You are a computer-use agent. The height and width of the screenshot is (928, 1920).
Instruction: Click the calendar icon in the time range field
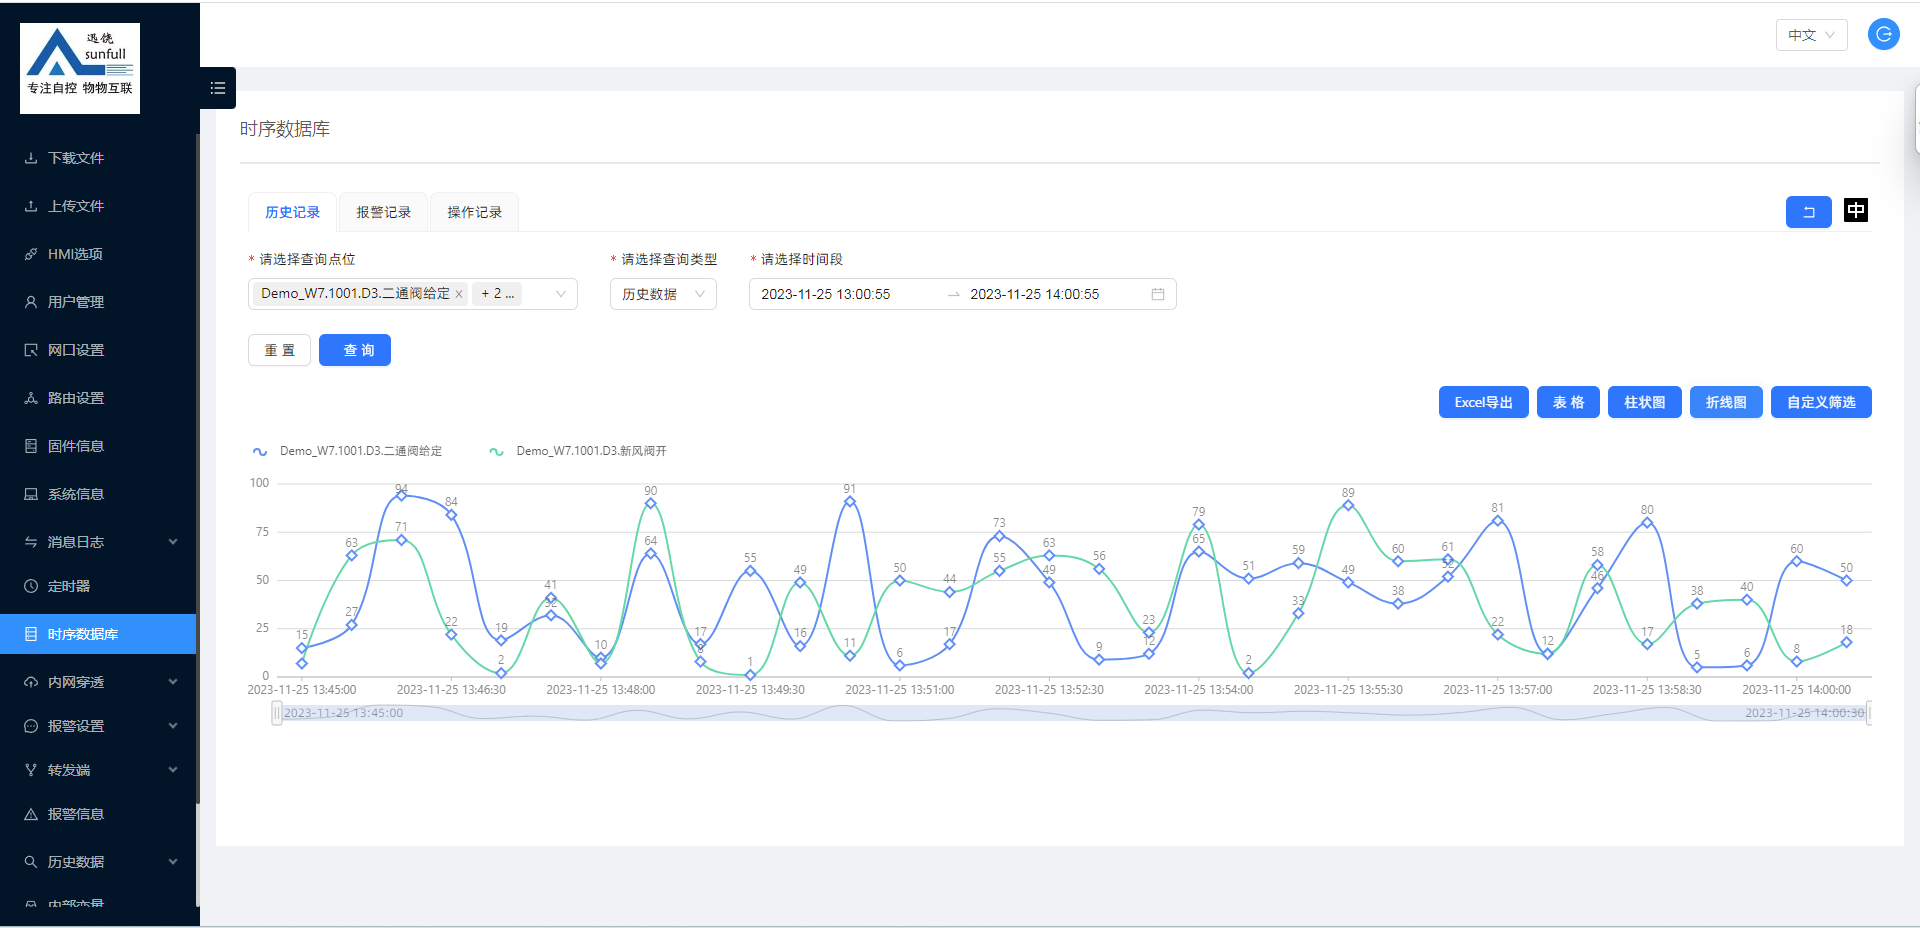(x=1157, y=294)
